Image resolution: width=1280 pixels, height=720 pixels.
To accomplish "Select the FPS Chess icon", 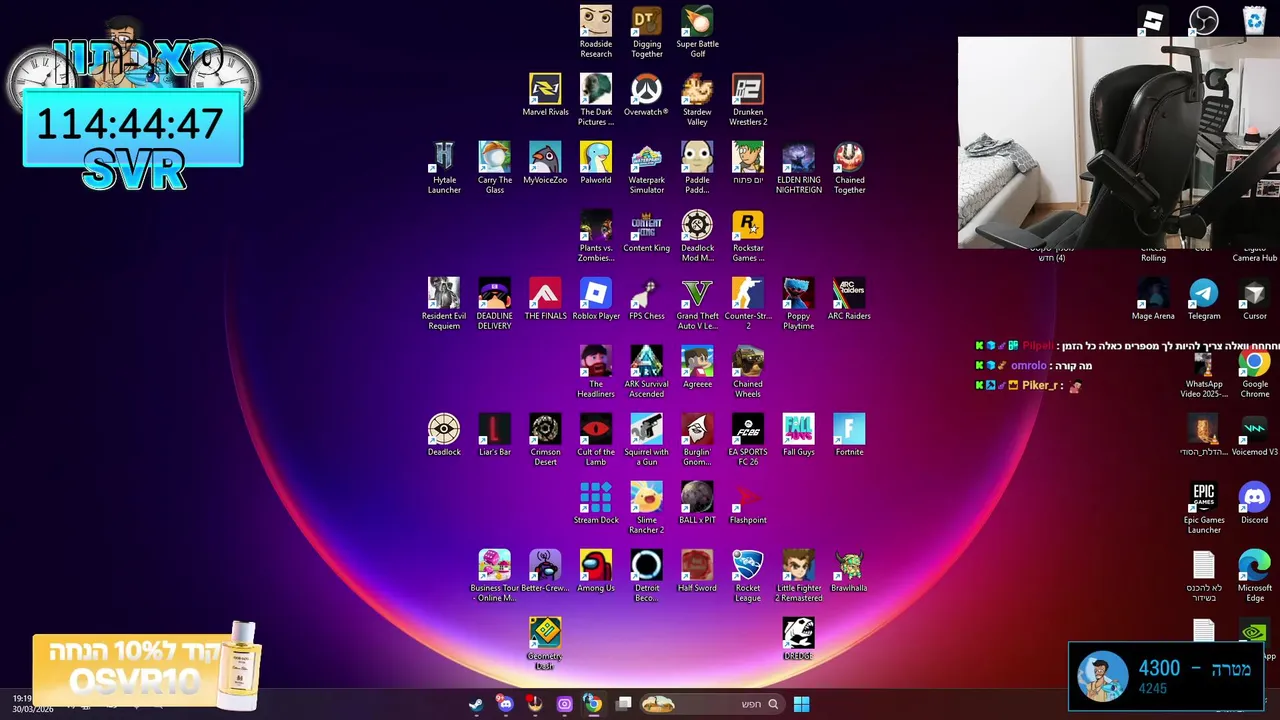I will click(x=647, y=293).
